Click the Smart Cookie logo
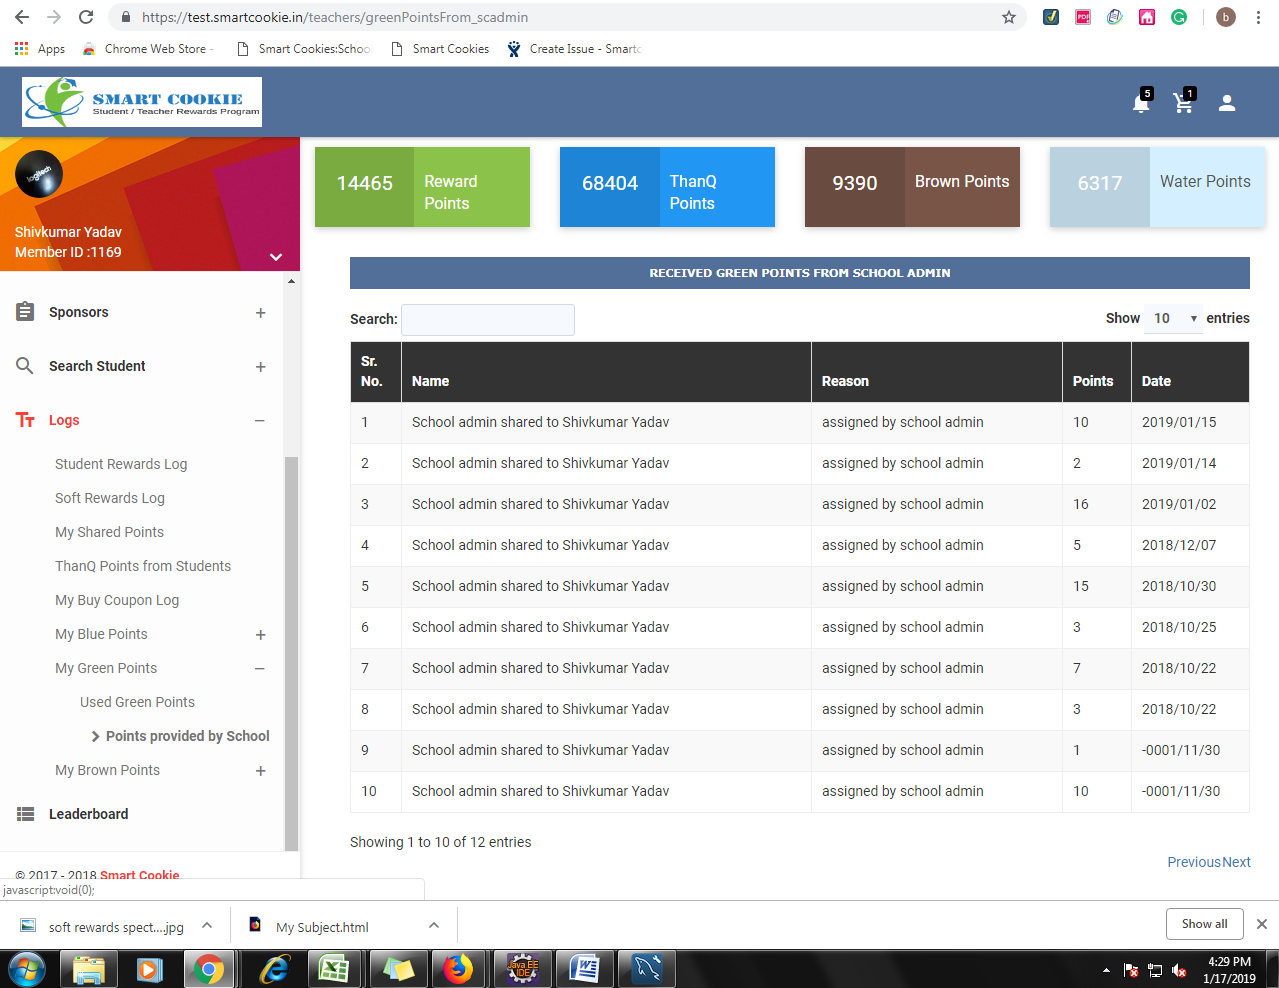This screenshot has height=988, width=1279. click(x=142, y=102)
